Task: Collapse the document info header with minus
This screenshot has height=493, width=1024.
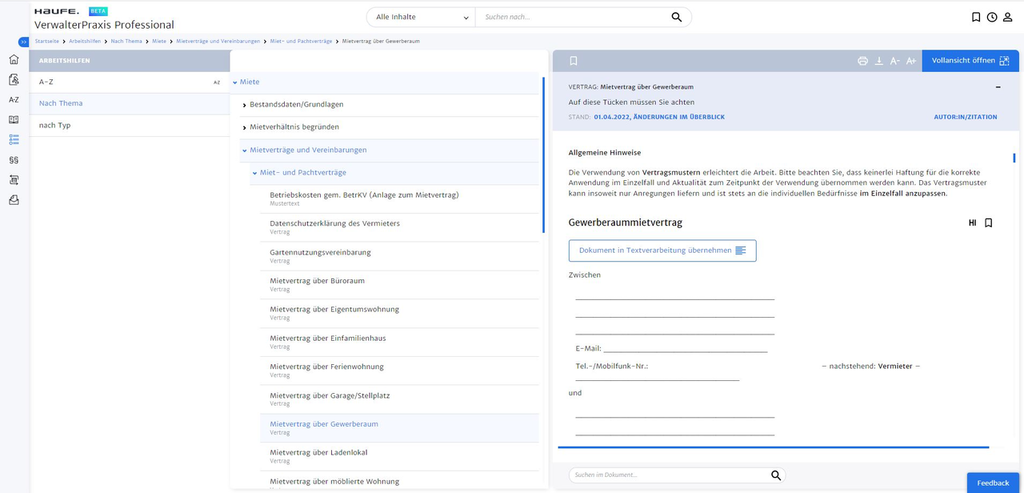Action: click(x=998, y=87)
